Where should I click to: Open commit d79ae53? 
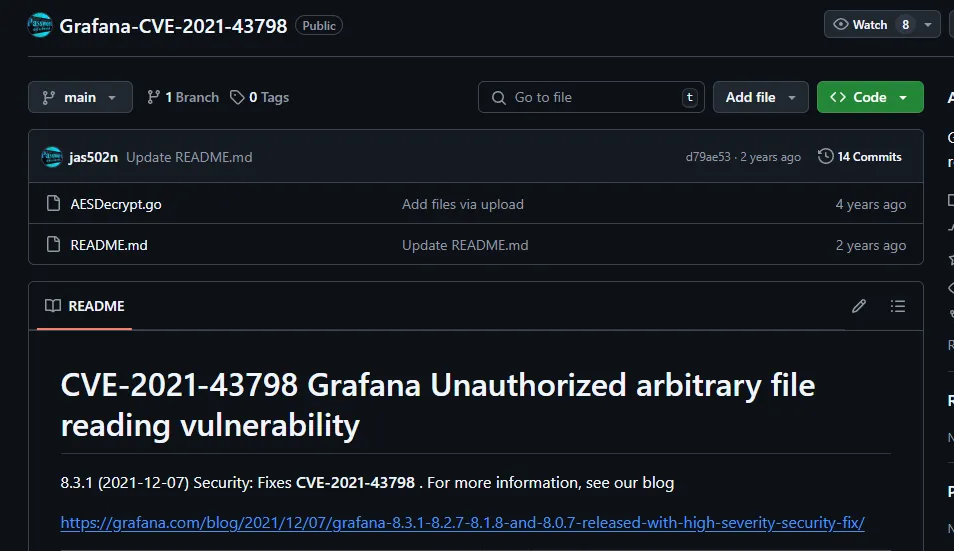[708, 157]
